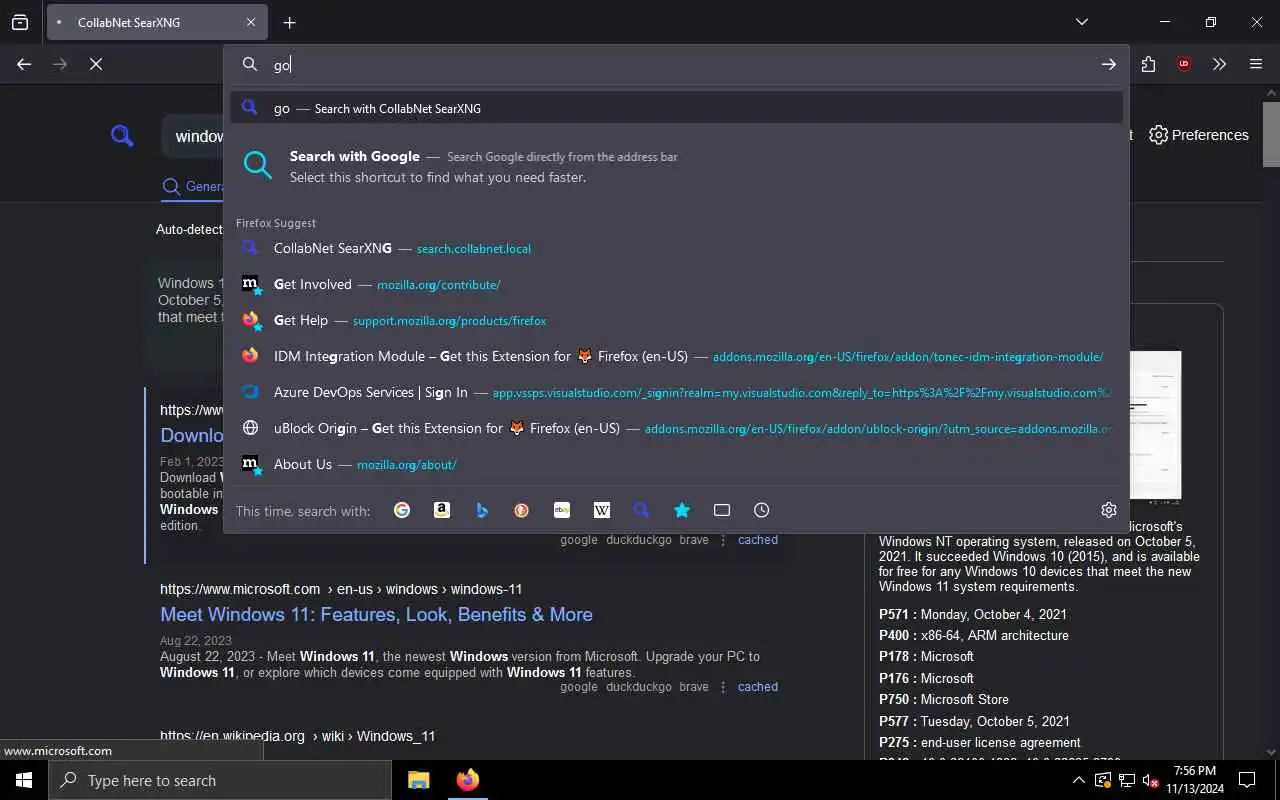
Task: Open the CollabNet SearXNG suggestion
Action: coord(677,248)
